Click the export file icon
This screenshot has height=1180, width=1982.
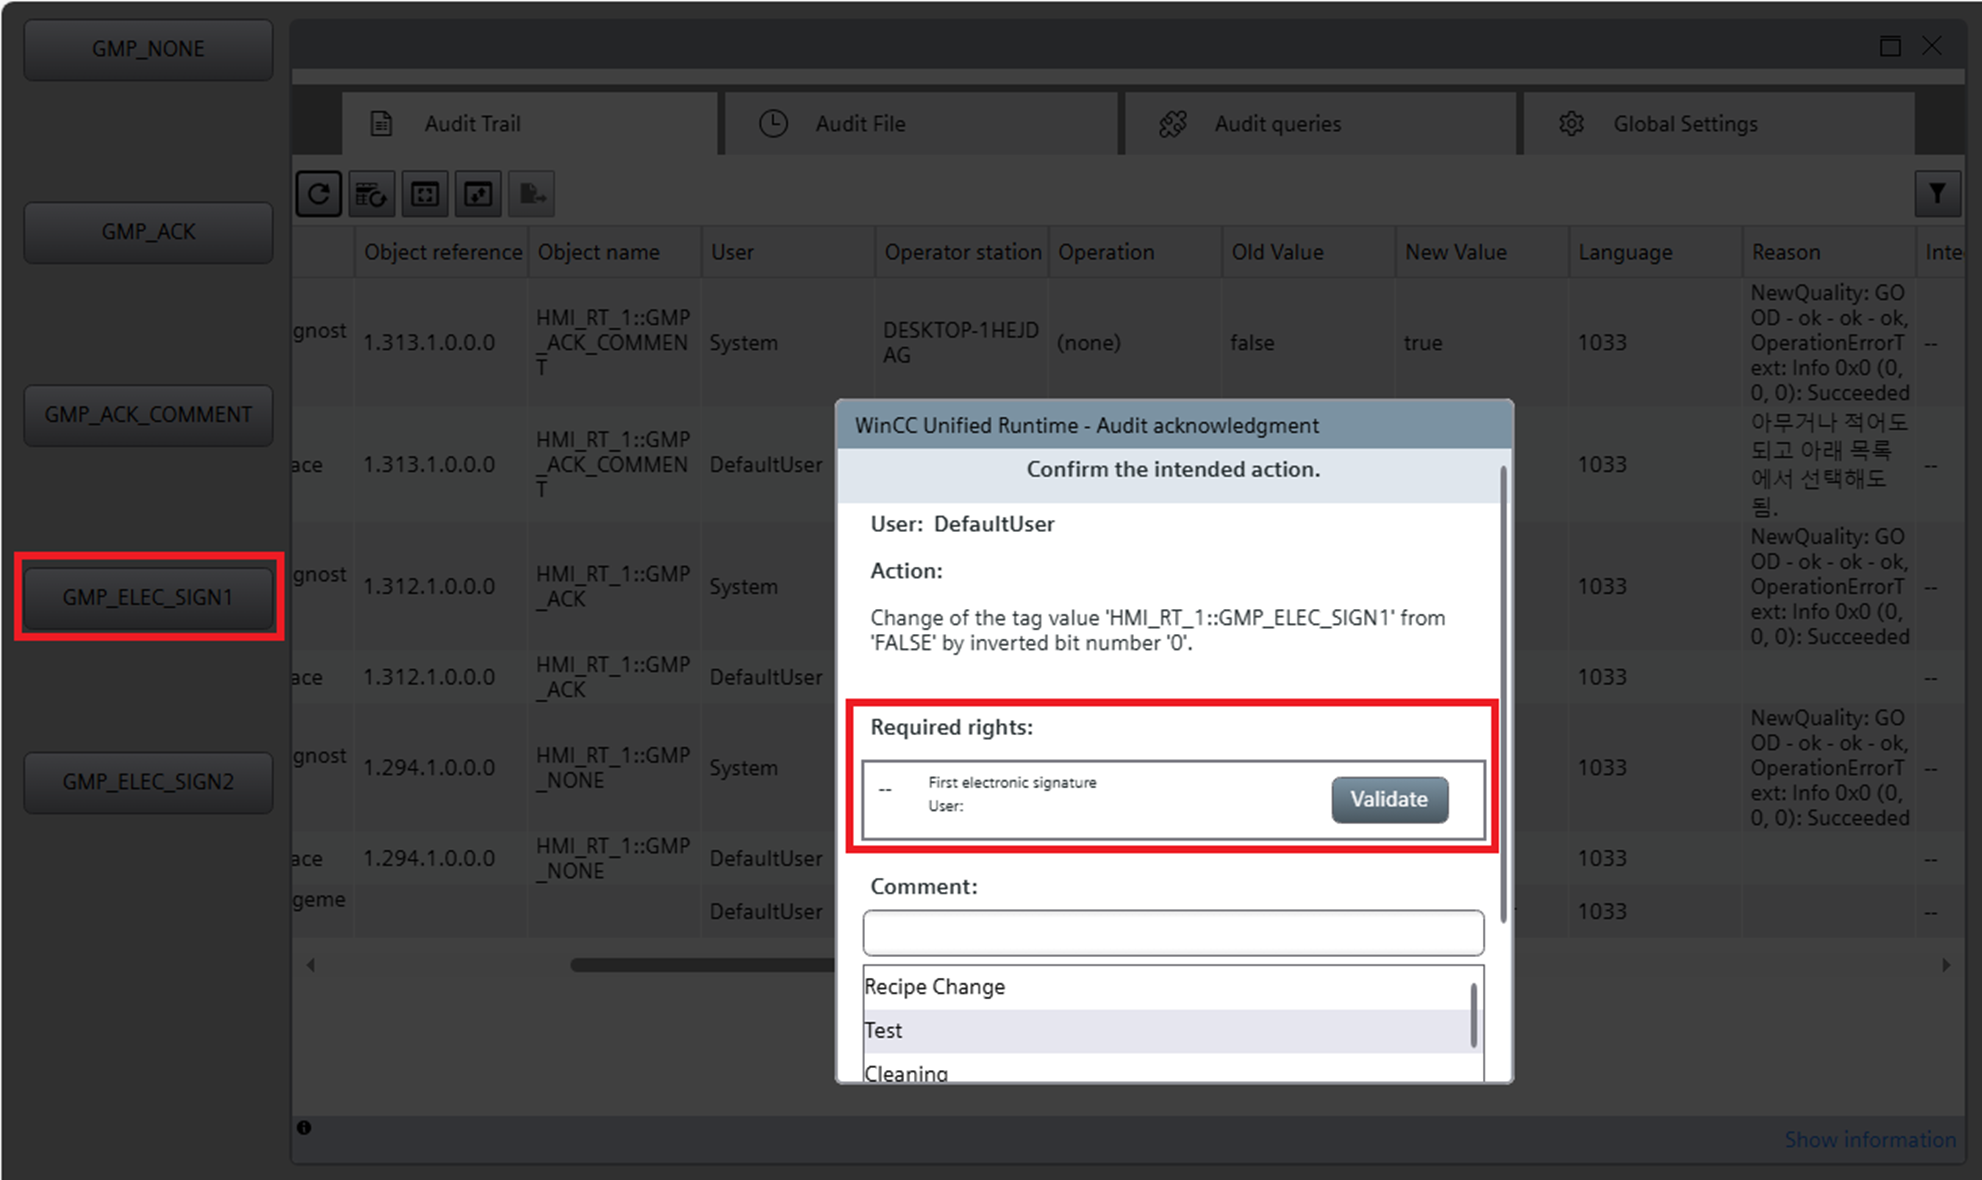click(531, 193)
